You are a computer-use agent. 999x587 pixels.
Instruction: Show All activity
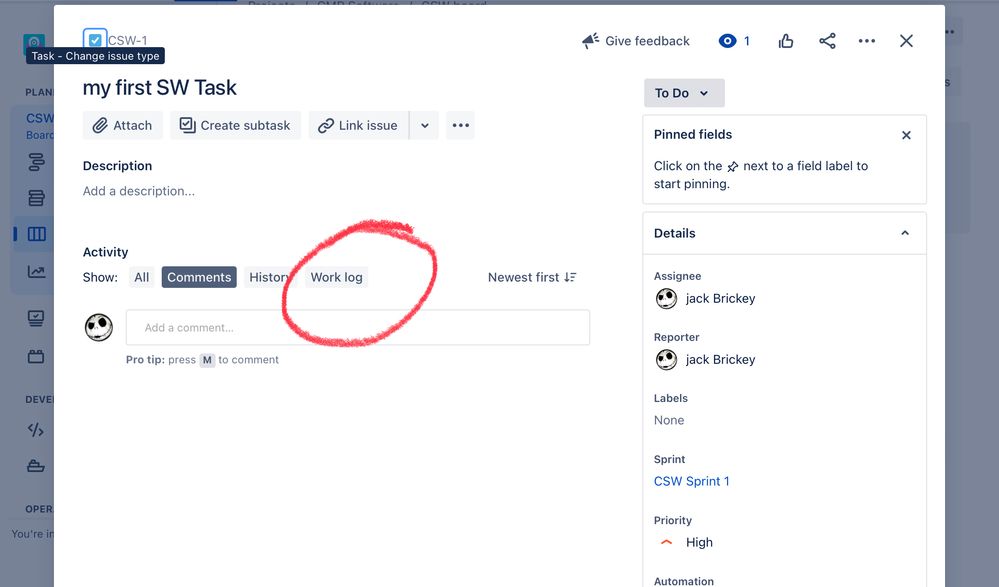pos(141,277)
